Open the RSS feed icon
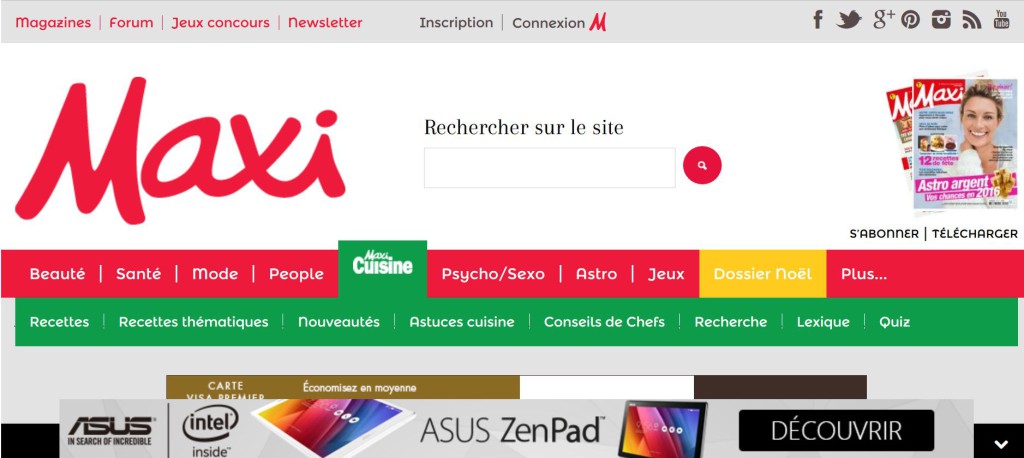The height and width of the screenshot is (458, 1024). click(972, 20)
